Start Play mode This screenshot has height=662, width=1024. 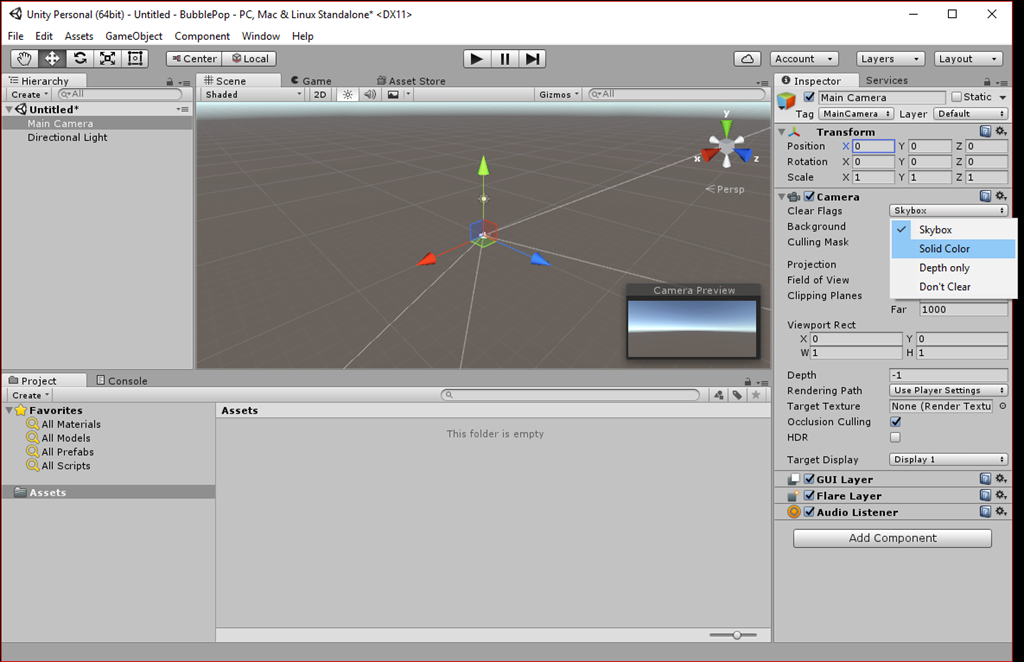tap(477, 59)
